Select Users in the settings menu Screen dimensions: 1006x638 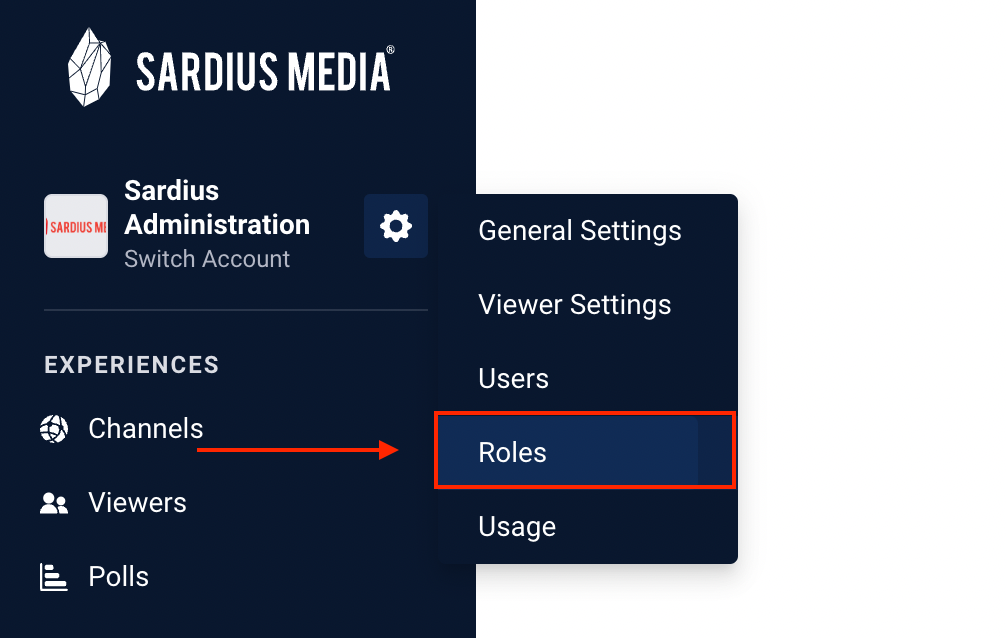click(x=513, y=379)
